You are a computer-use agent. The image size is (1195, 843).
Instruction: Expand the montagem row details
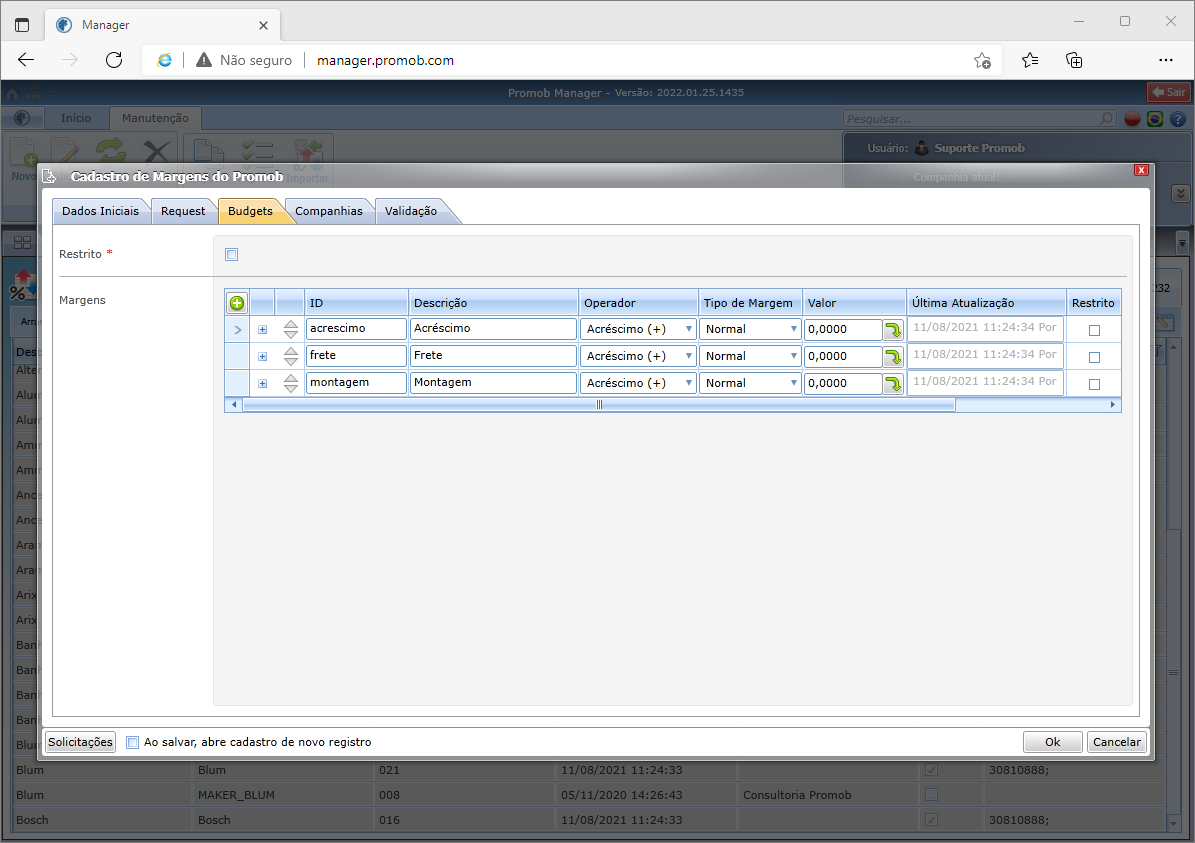[262, 383]
